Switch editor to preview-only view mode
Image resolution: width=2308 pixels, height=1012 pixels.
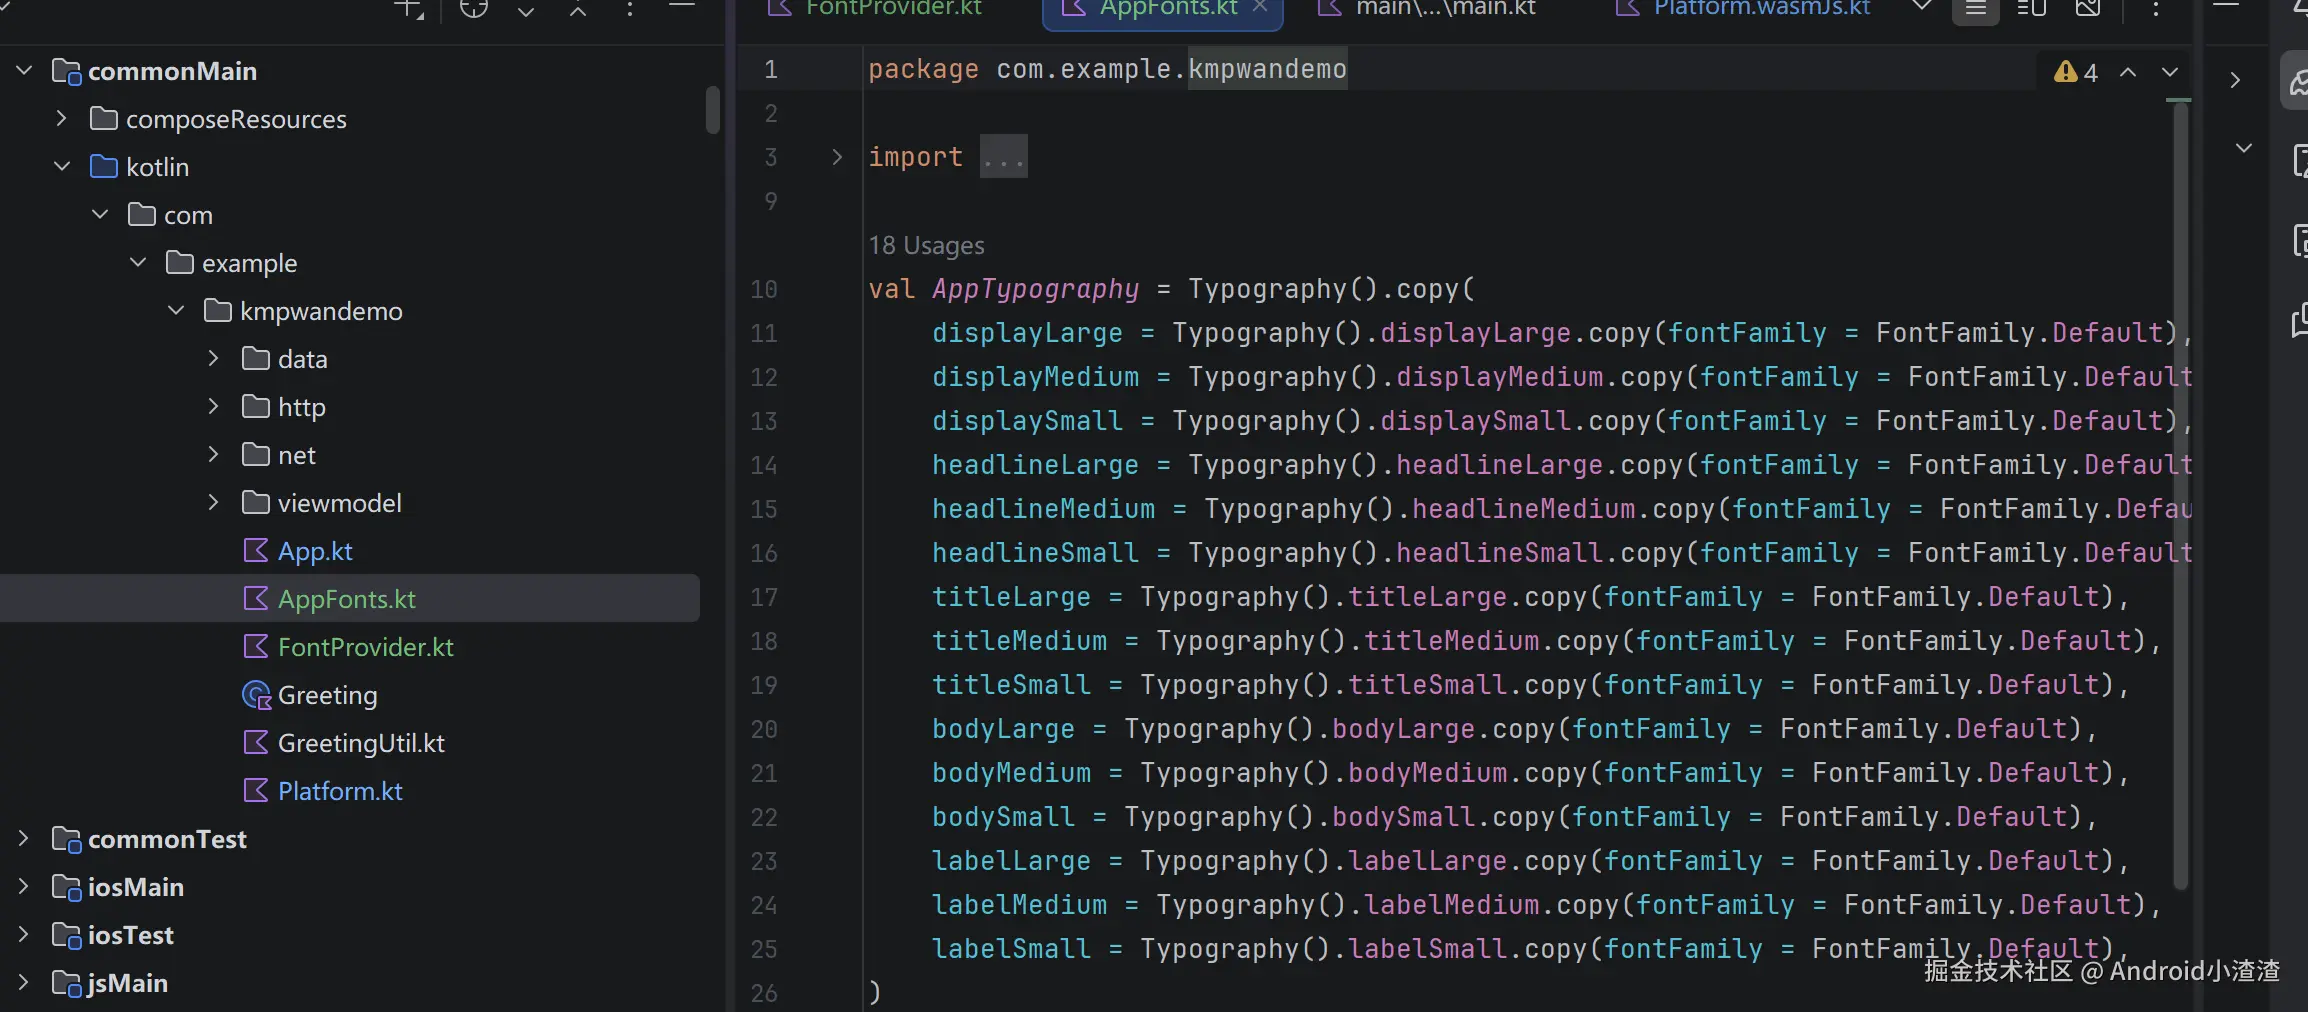pyautogui.click(x=2088, y=9)
